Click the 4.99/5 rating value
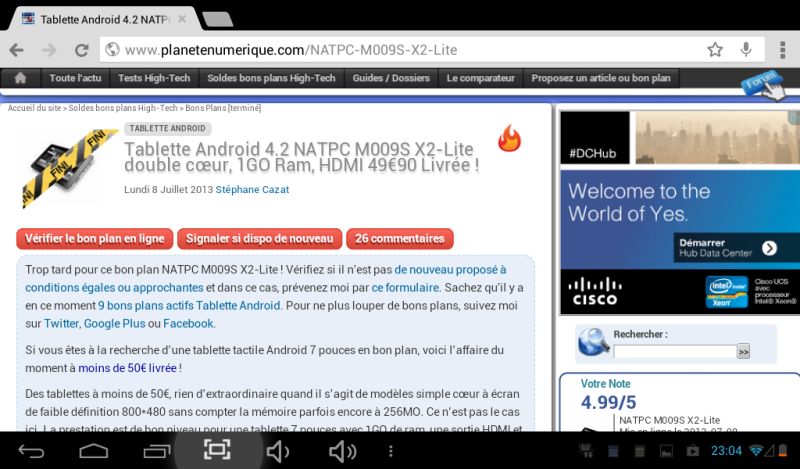 (x=609, y=402)
